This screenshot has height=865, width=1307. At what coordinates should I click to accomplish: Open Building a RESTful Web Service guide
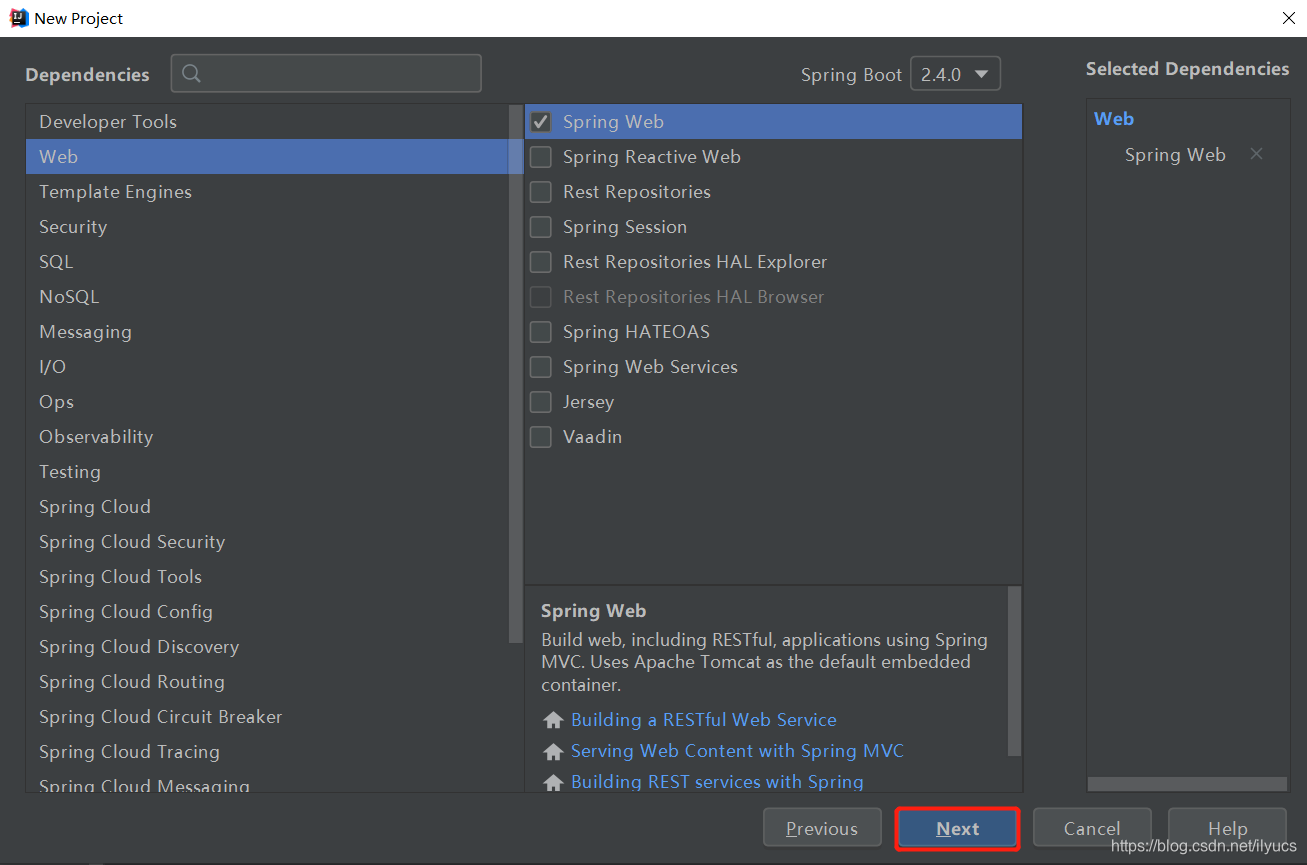(704, 720)
